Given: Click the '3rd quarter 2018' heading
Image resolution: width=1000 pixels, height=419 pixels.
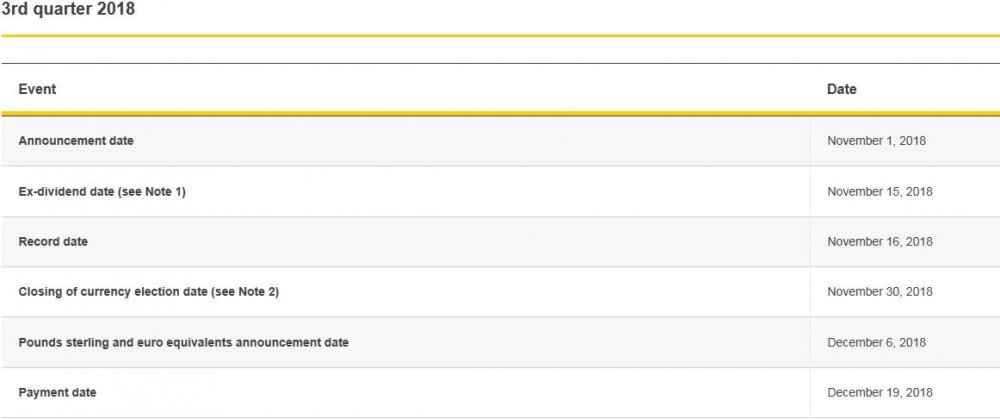Looking at the screenshot, I should pos(68,10).
